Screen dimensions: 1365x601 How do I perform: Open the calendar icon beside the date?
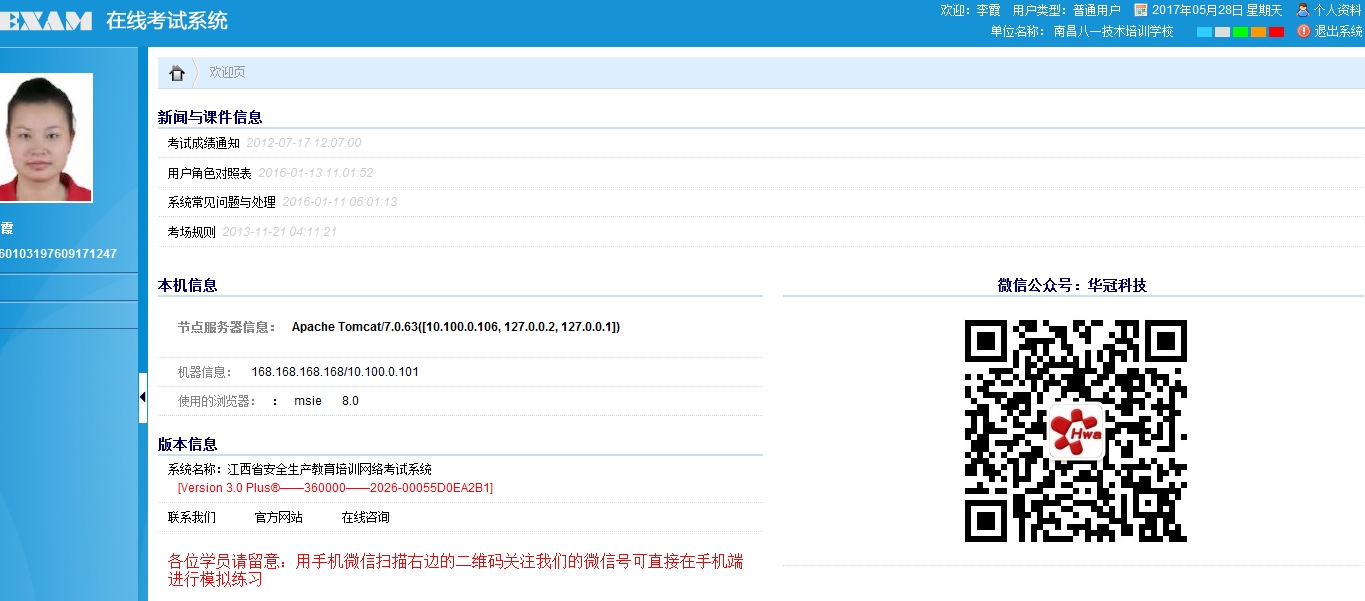pyautogui.click(x=1140, y=10)
